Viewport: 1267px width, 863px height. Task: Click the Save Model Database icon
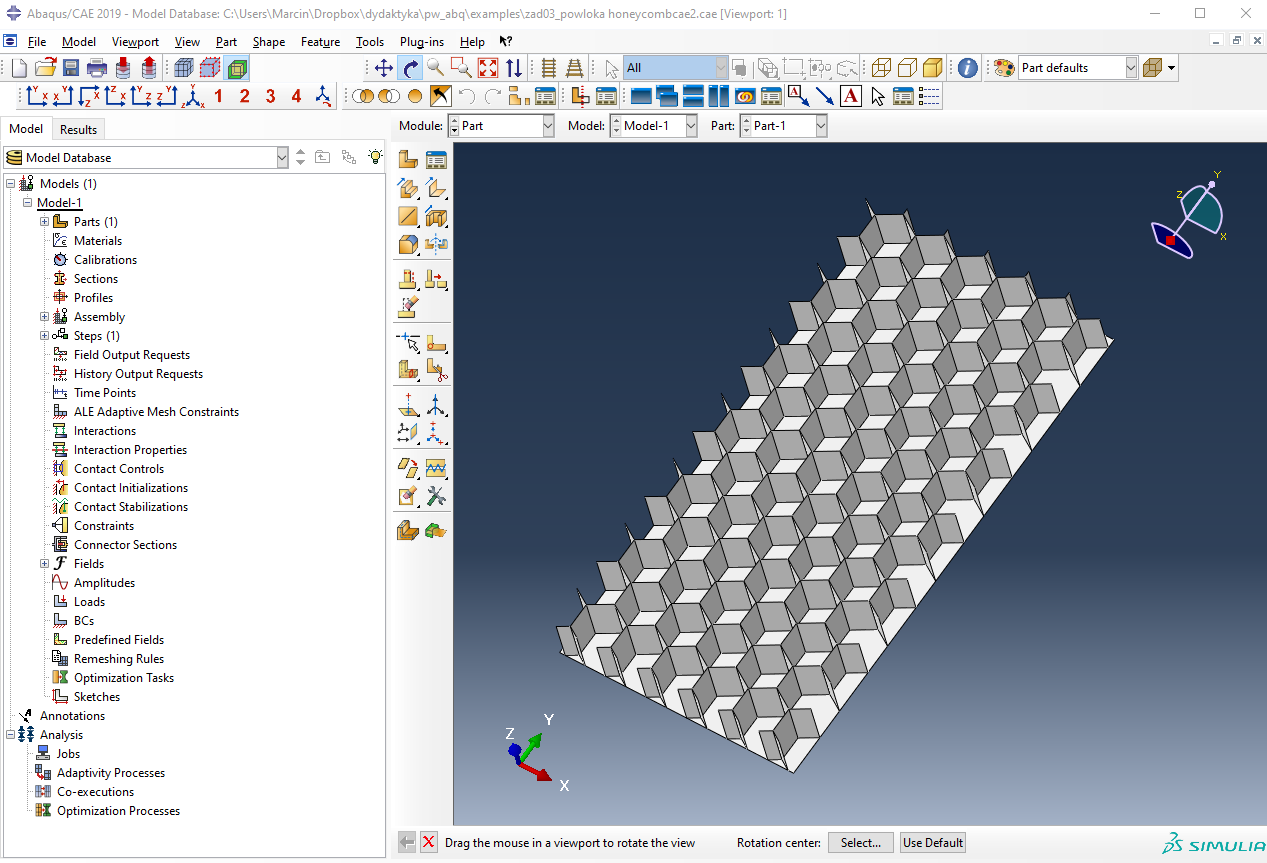pos(71,68)
